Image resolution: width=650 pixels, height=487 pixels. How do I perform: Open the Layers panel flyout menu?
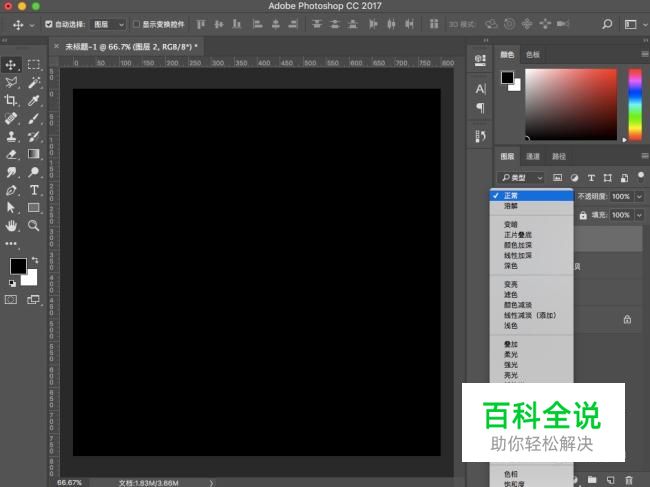[645, 156]
